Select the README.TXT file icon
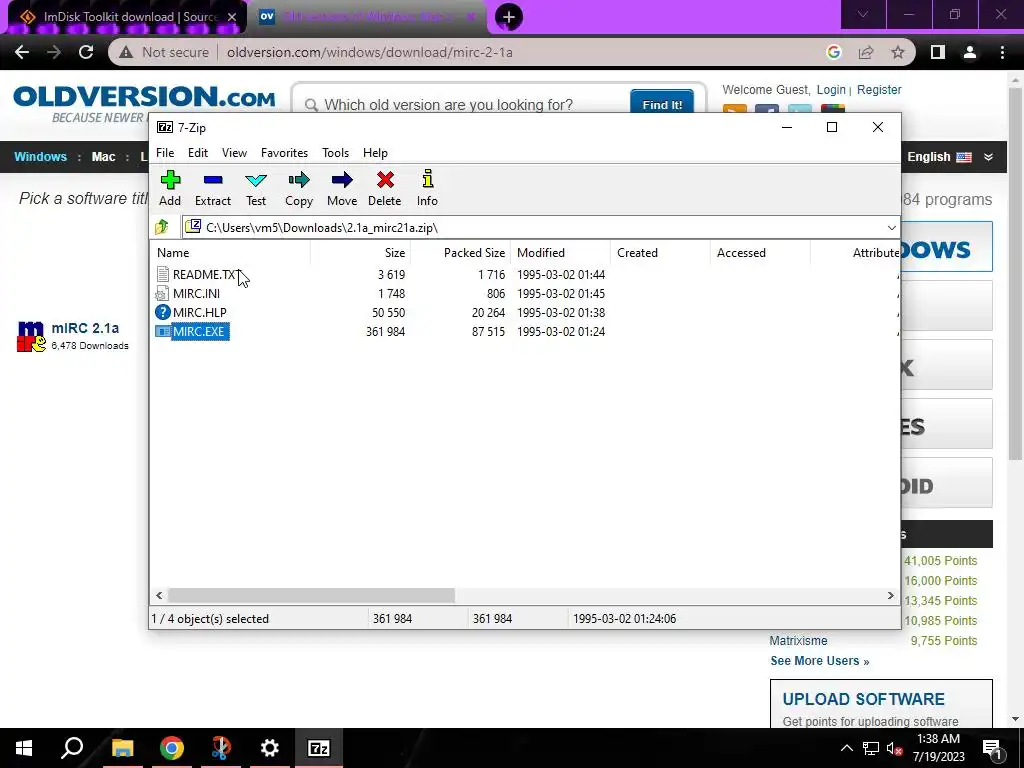 (163, 274)
